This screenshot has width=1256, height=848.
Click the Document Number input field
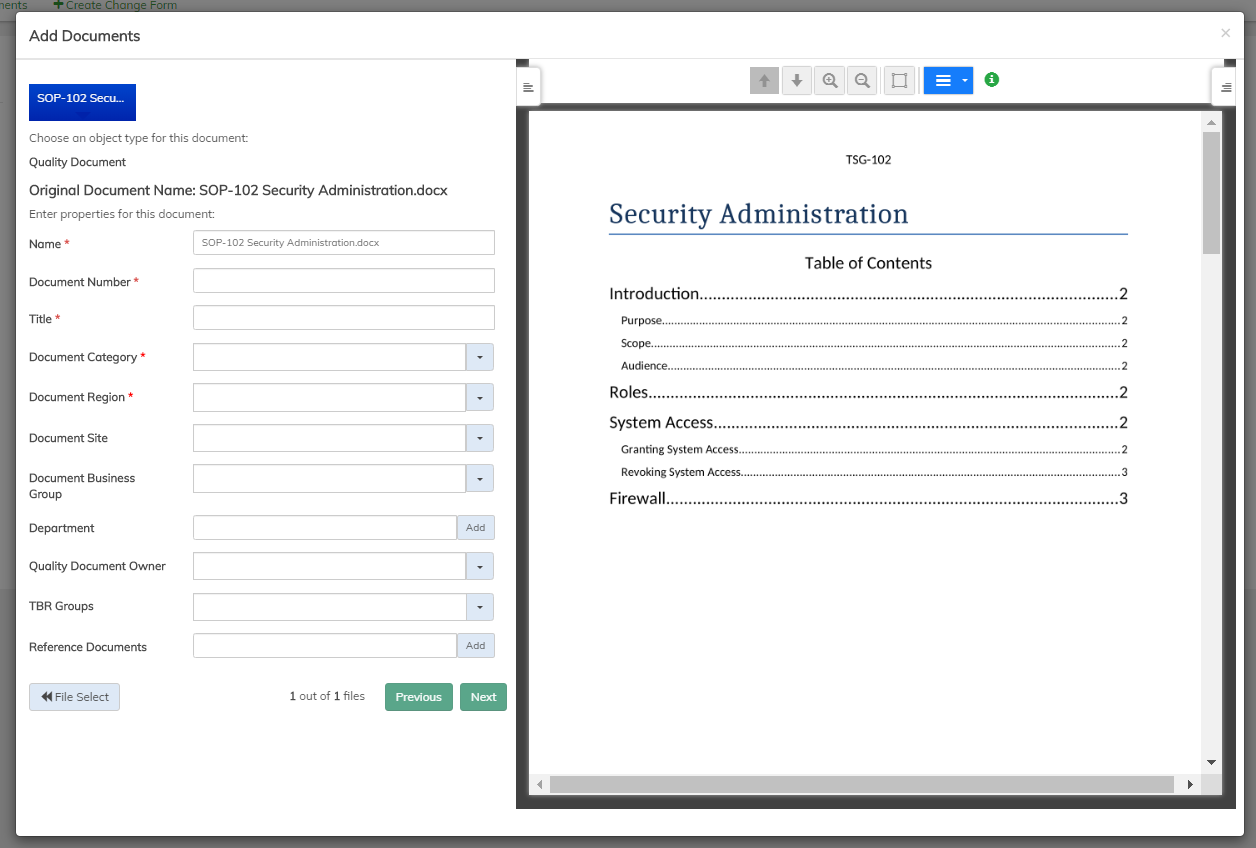343,281
